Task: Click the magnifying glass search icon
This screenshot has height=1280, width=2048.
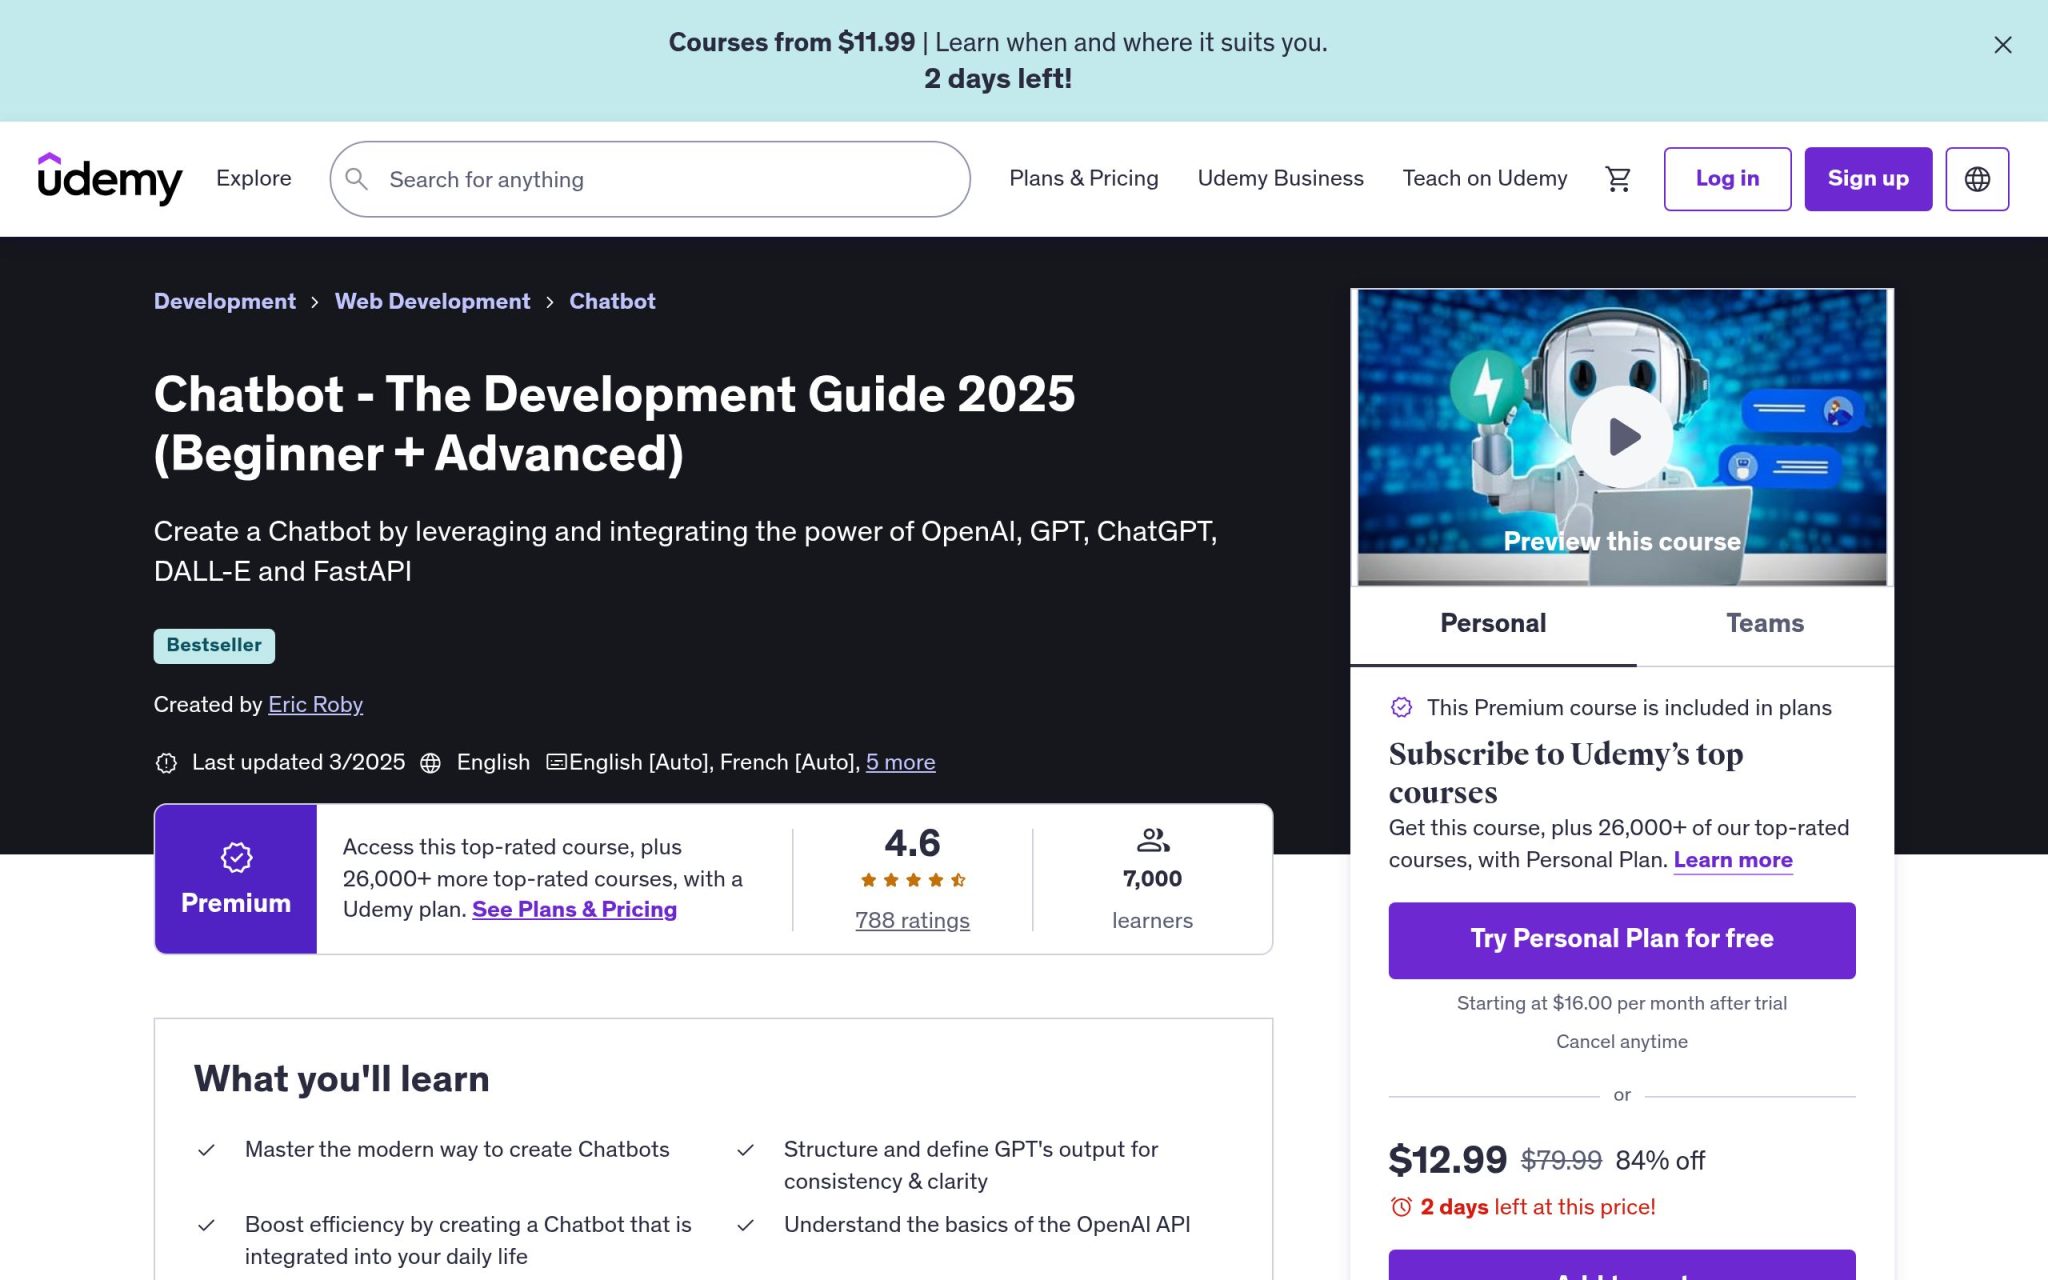Action: [356, 179]
